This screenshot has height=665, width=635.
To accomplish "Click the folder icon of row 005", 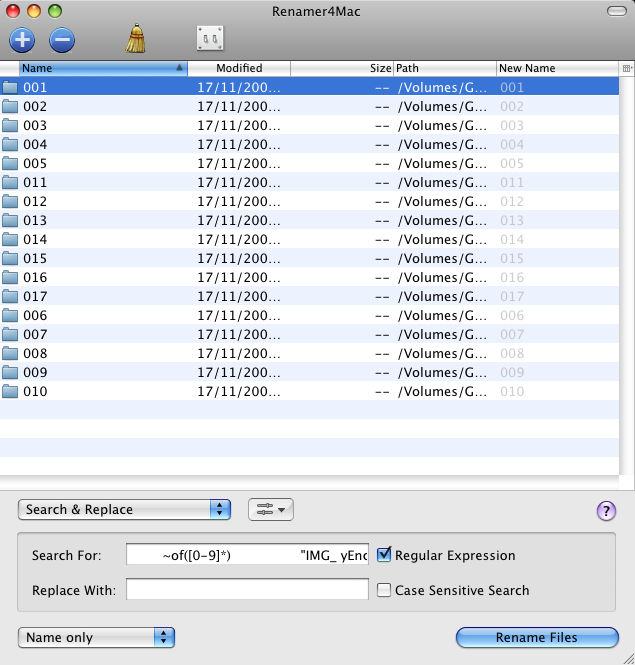I will pos(10,163).
